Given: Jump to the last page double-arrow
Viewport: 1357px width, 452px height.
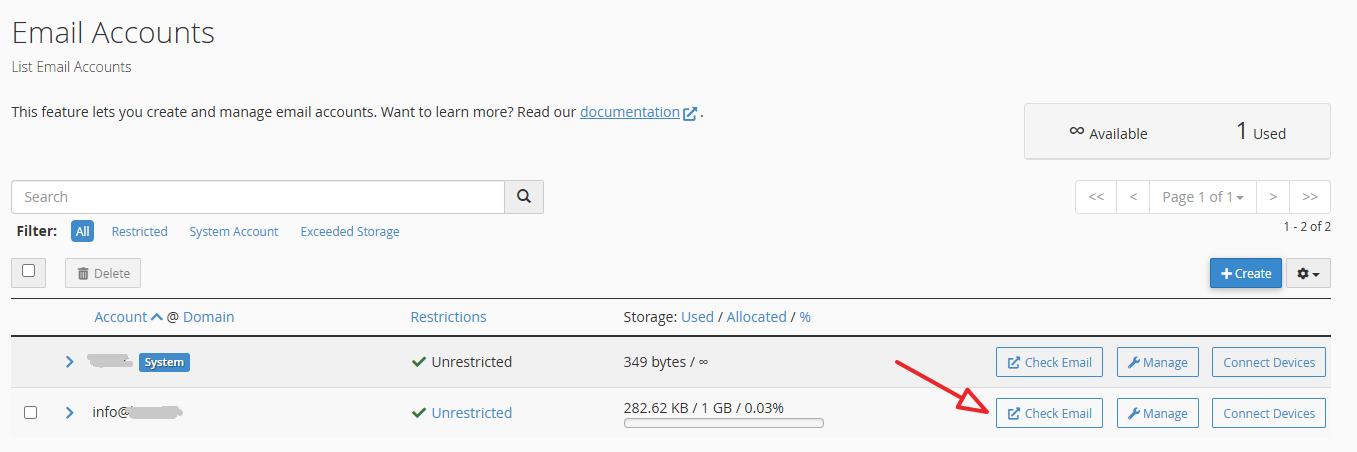Looking at the screenshot, I should [x=1310, y=197].
